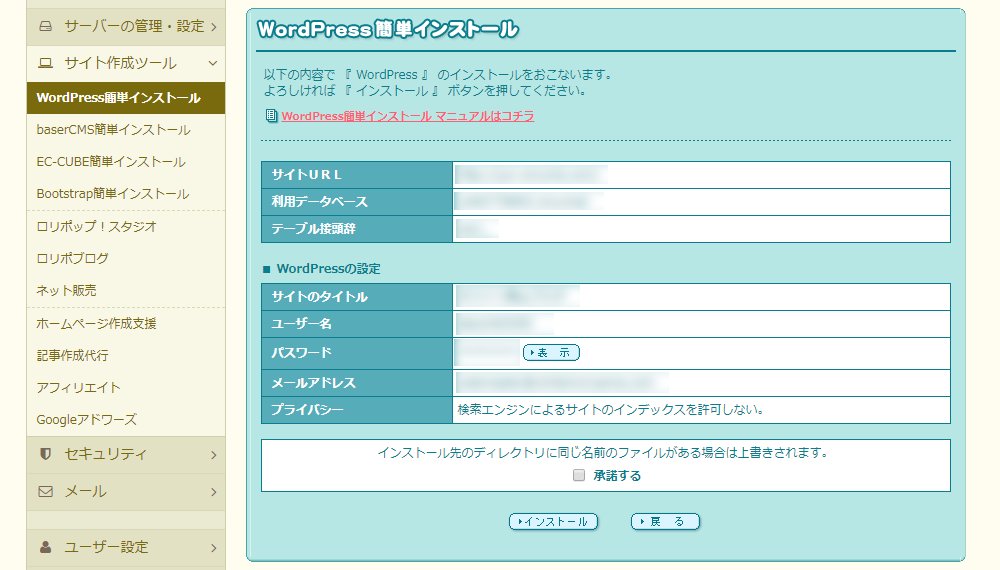The height and width of the screenshot is (570, 1000).
Task: Click the 表示 button to show password
Action: tap(551, 353)
